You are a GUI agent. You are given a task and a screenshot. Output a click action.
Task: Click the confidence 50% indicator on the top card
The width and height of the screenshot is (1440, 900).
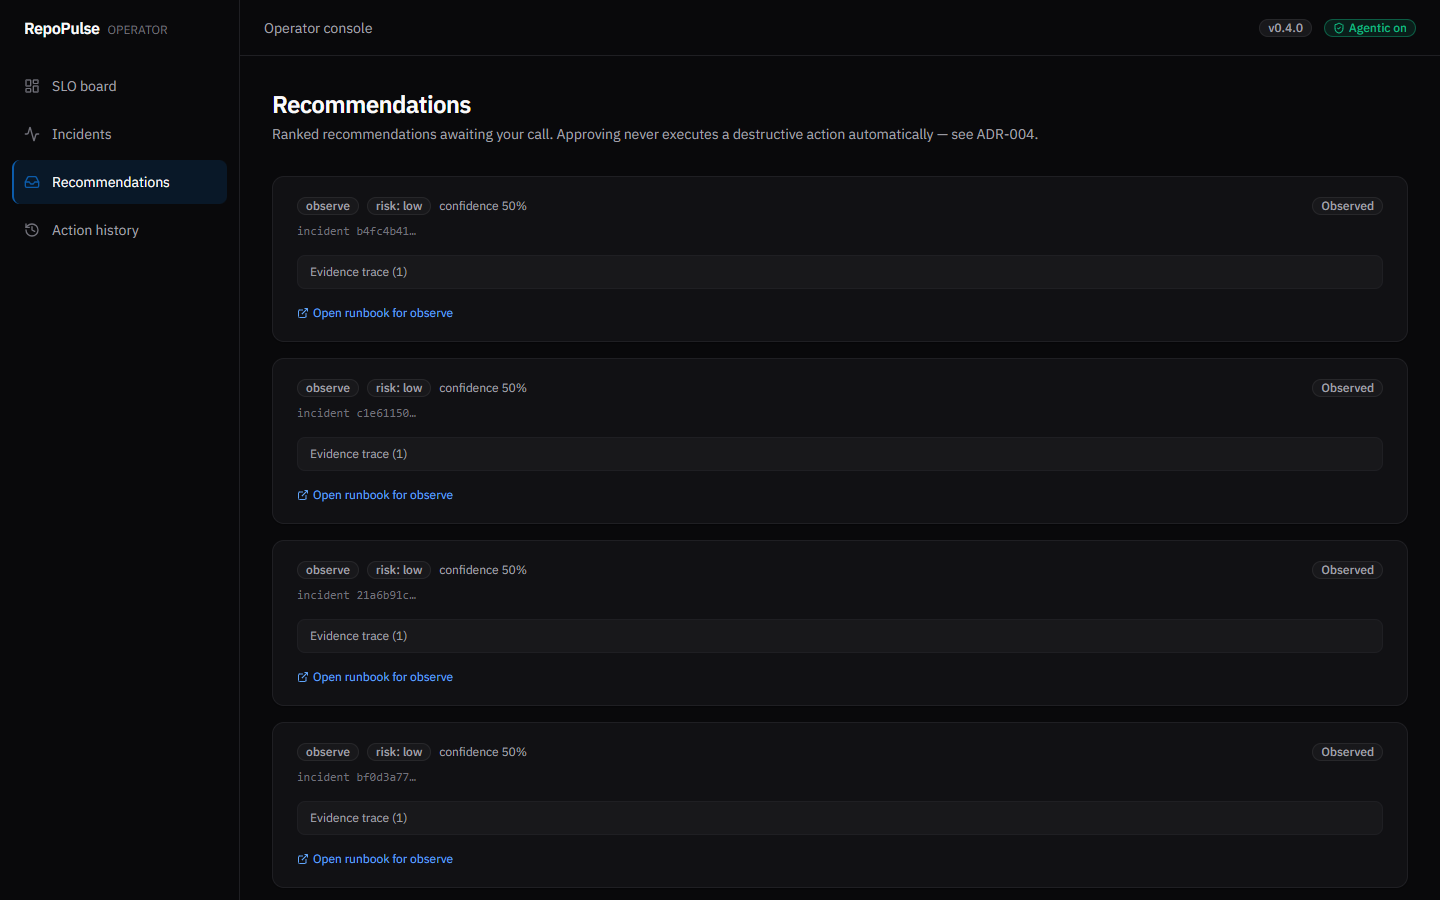(x=483, y=205)
